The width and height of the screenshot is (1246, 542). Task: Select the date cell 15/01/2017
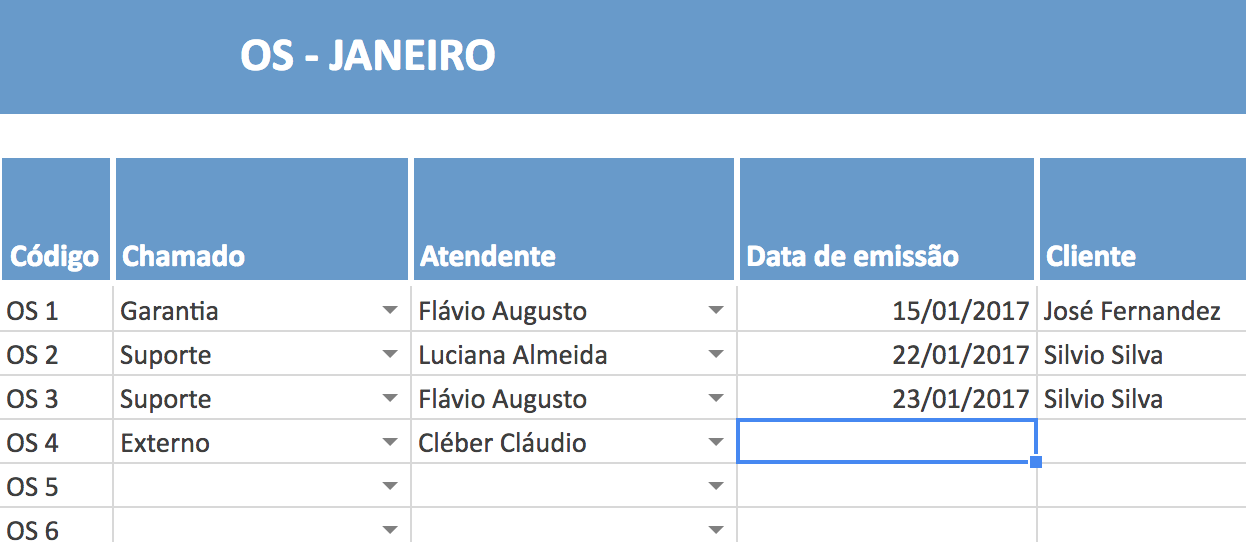[886, 311]
